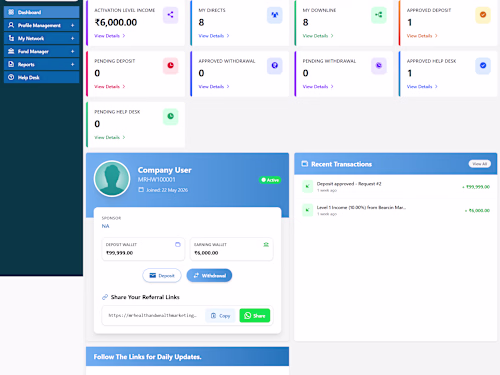
Task: Click the Approved Help Desk check icon
Action: click(x=483, y=65)
